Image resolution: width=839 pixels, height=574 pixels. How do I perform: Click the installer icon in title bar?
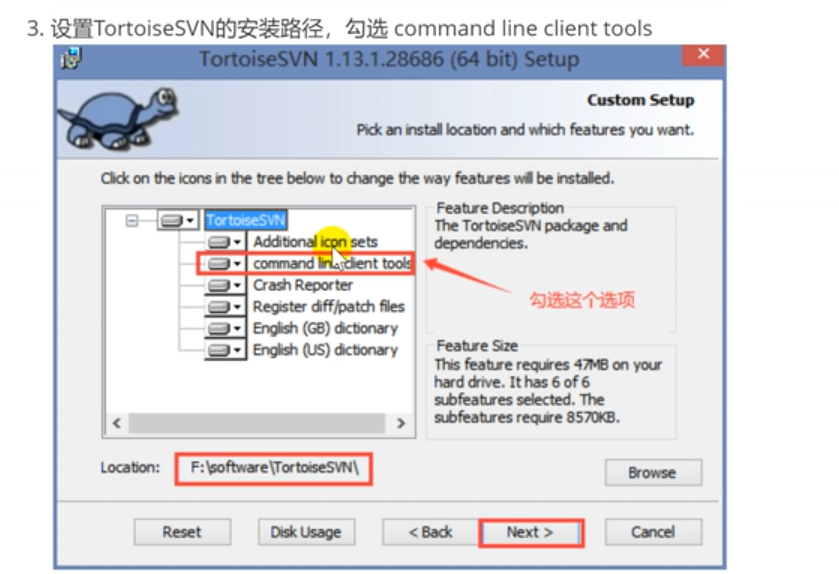71,58
